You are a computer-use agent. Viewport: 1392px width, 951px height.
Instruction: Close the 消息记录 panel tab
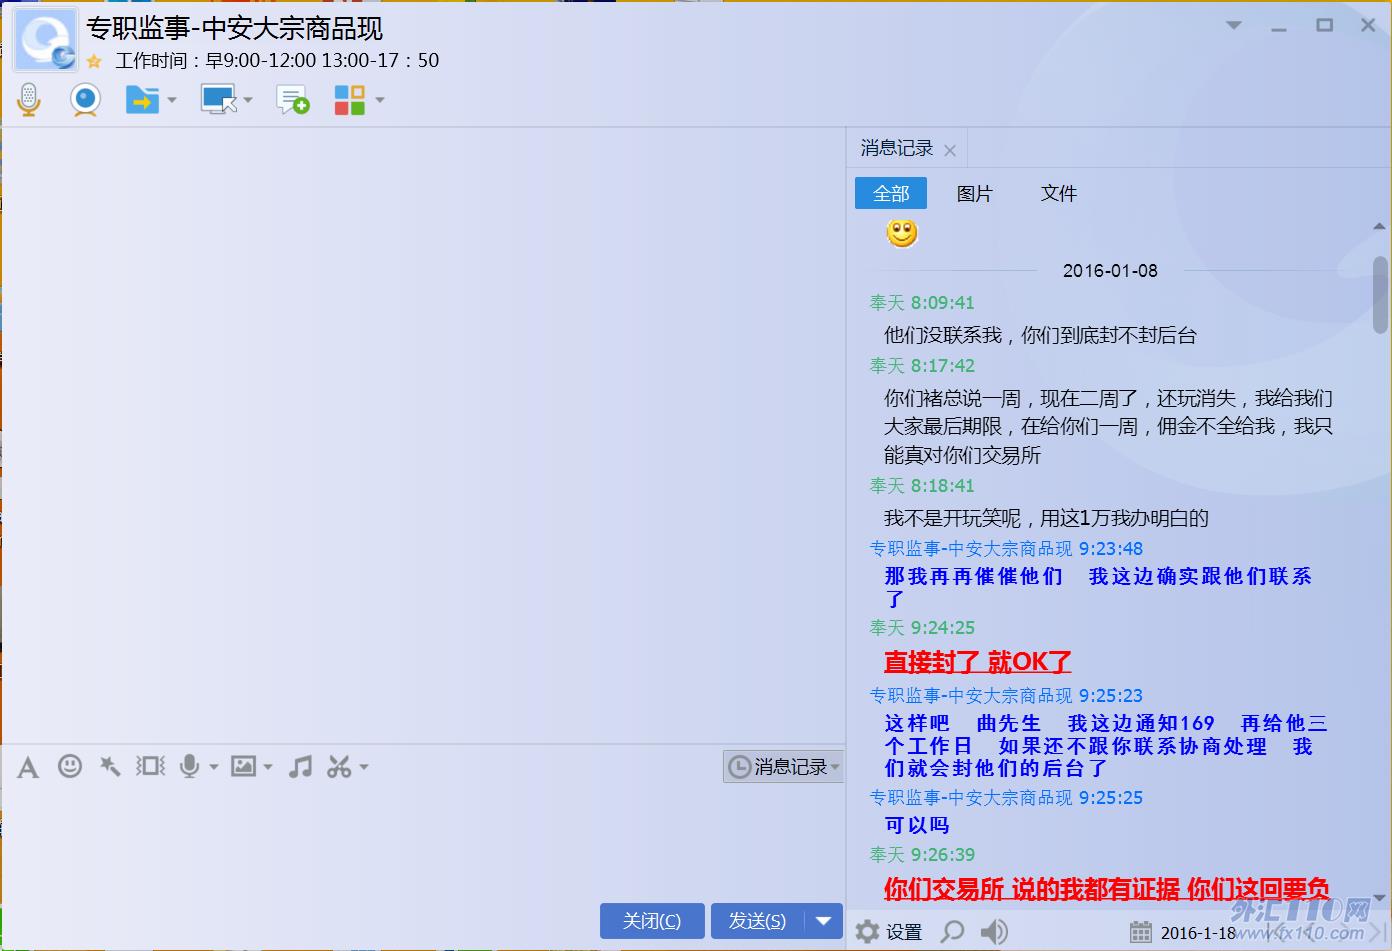950,150
